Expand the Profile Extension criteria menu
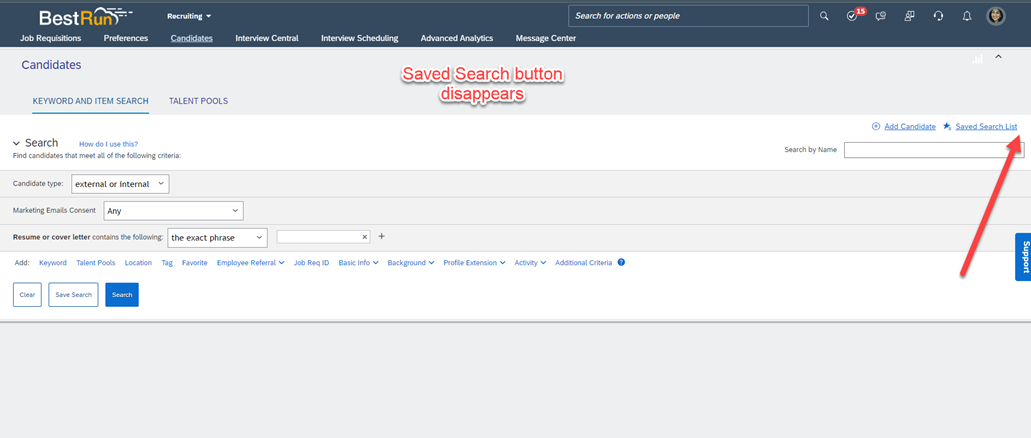This screenshot has height=438, width=1031. (x=474, y=262)
